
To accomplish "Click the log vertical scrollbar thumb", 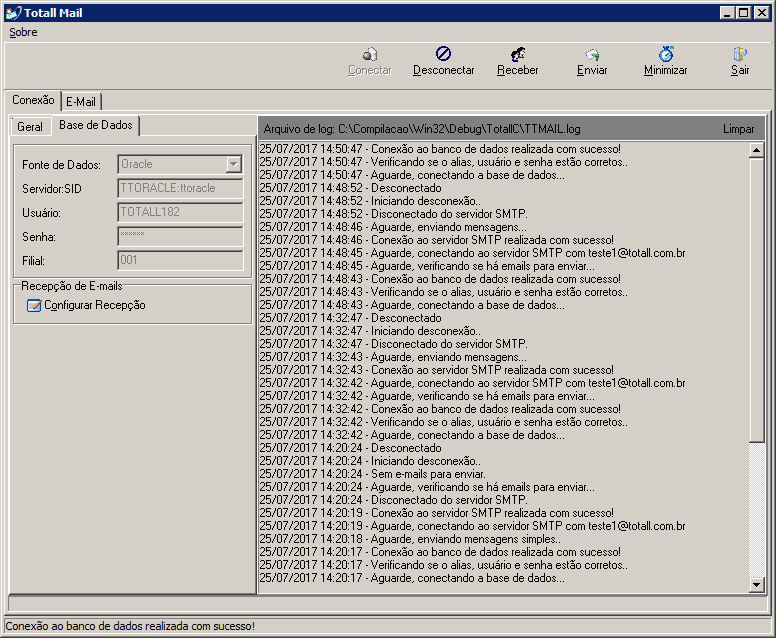I will [756, 300].
